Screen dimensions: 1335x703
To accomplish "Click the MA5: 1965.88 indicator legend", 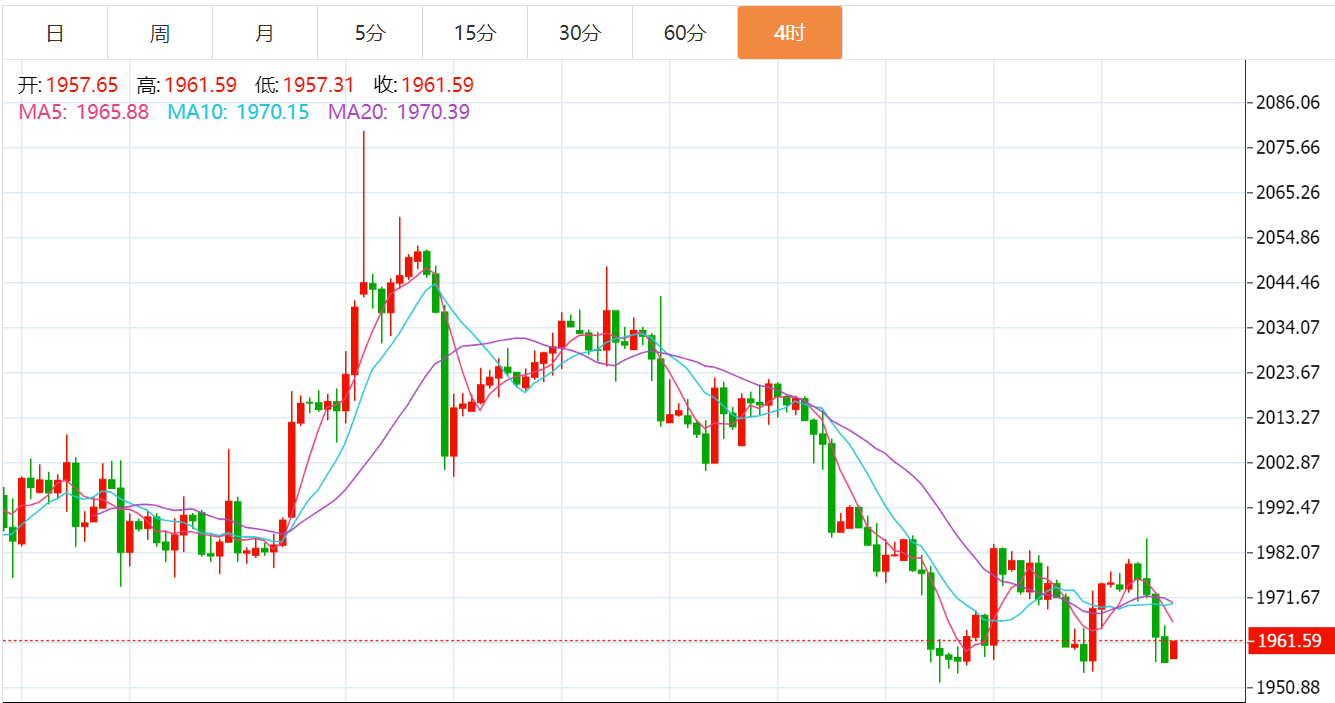I will pos(84,112).
